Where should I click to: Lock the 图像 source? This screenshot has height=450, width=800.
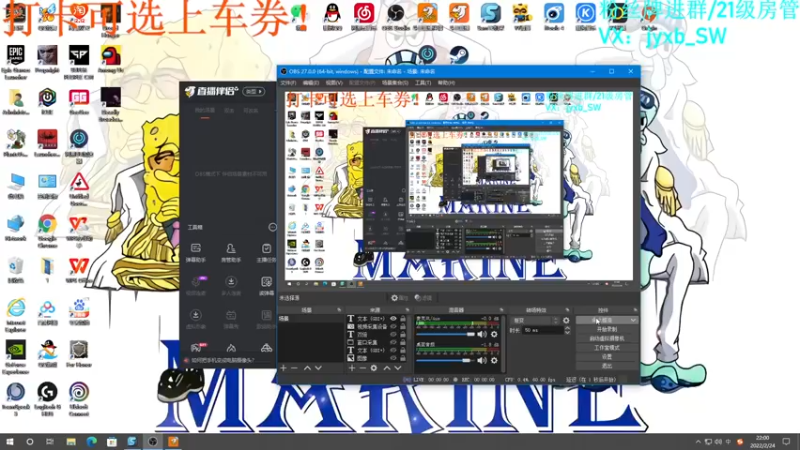(x=403, y=358)
